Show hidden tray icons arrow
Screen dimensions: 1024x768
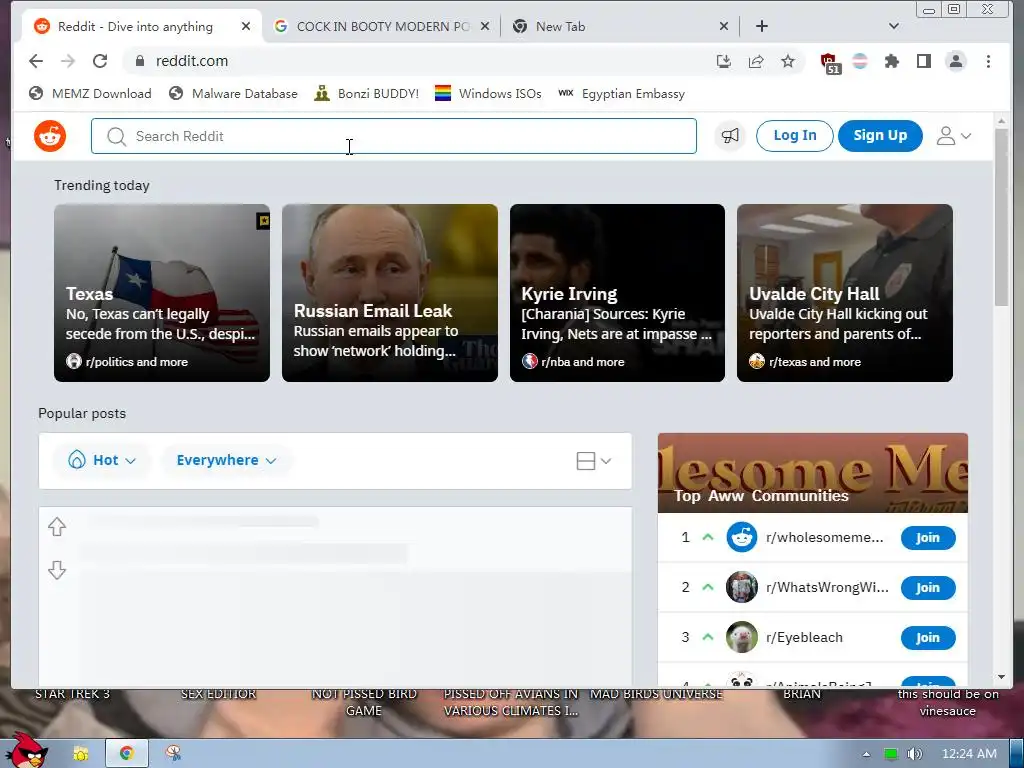[866, 754]
